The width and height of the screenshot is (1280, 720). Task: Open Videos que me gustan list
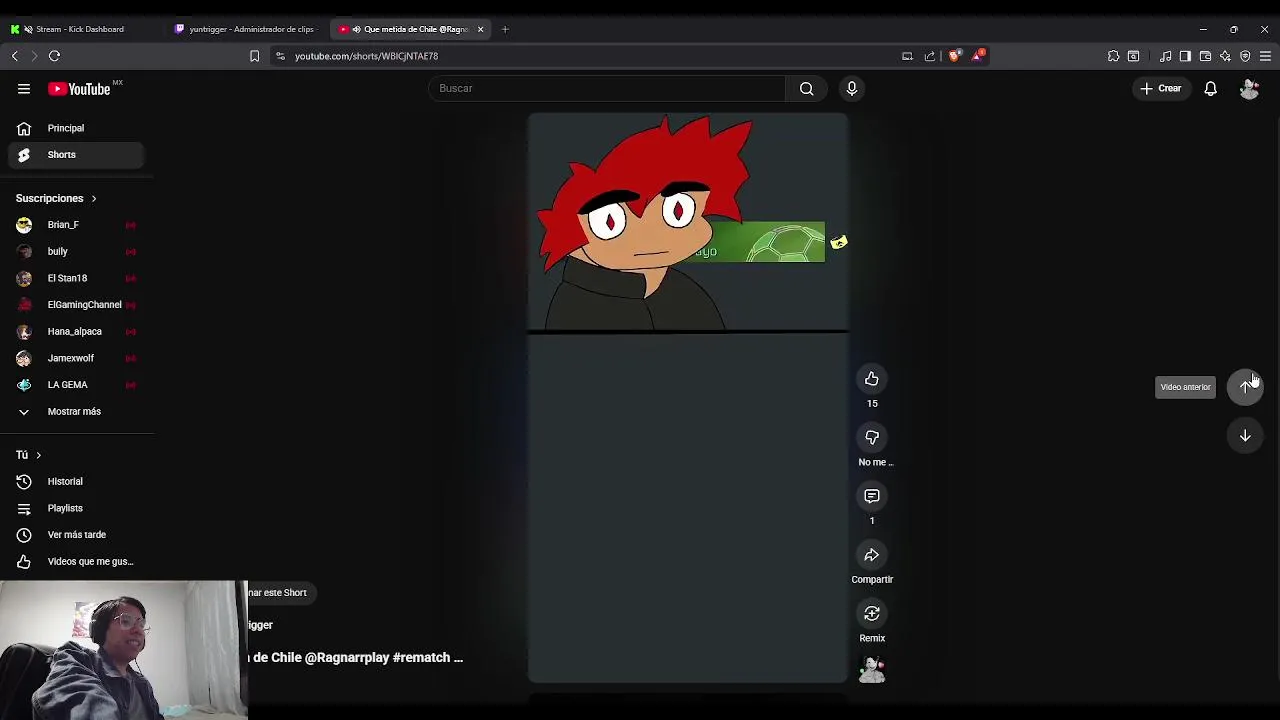(x=77, y=562)
